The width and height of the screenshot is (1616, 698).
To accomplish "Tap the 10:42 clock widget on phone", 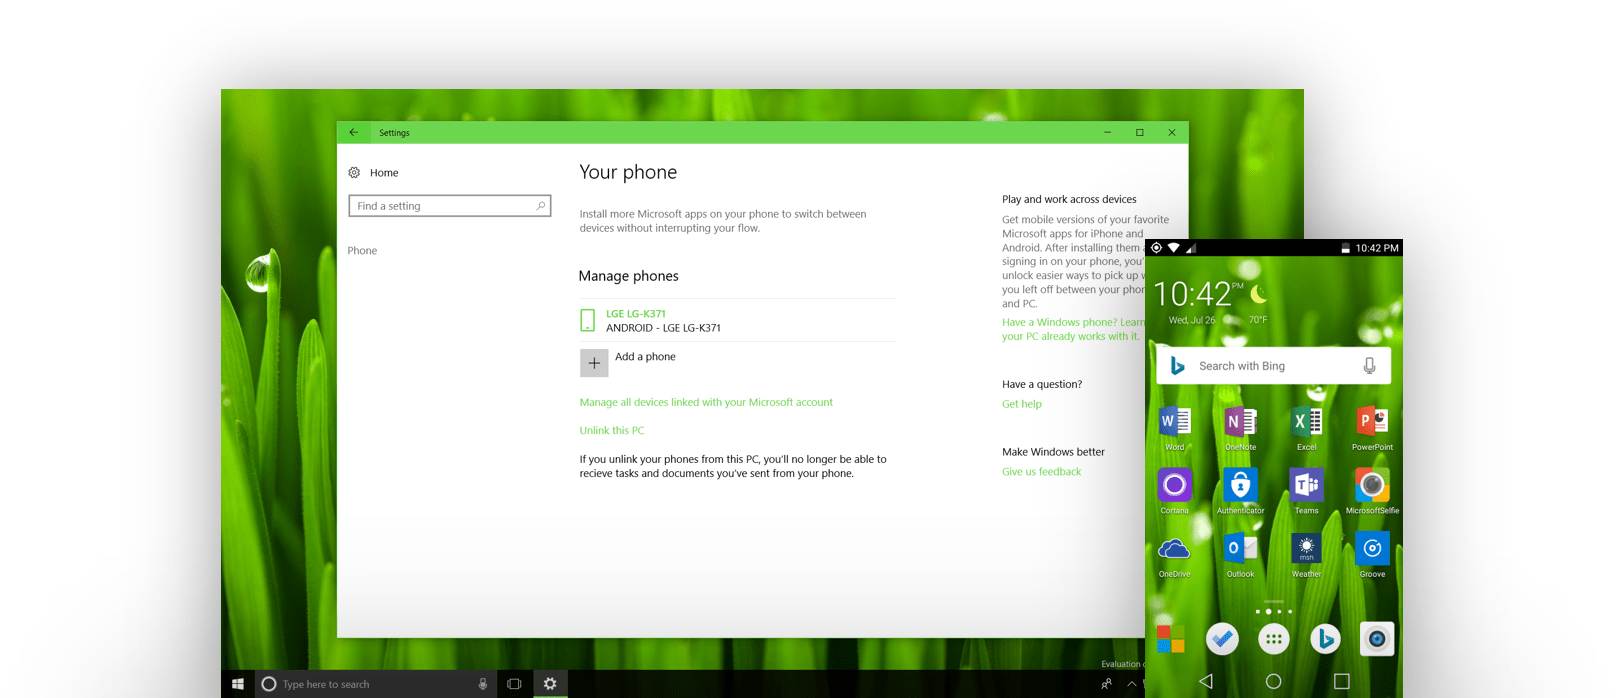I will [x=1192, y=294].
